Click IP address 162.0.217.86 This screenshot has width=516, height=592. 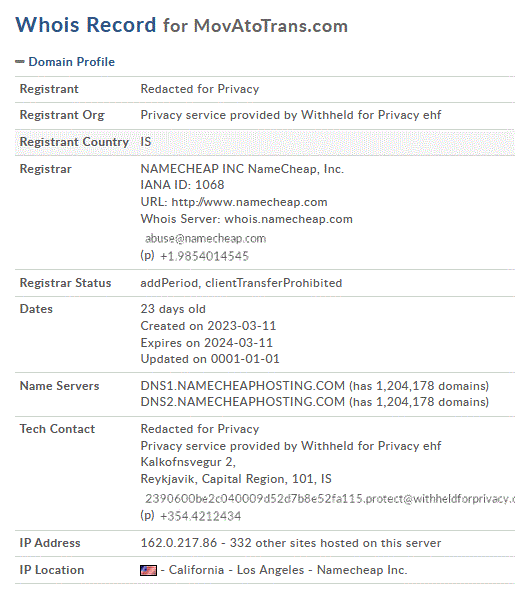pyautogui.click(x=179, y=543)
